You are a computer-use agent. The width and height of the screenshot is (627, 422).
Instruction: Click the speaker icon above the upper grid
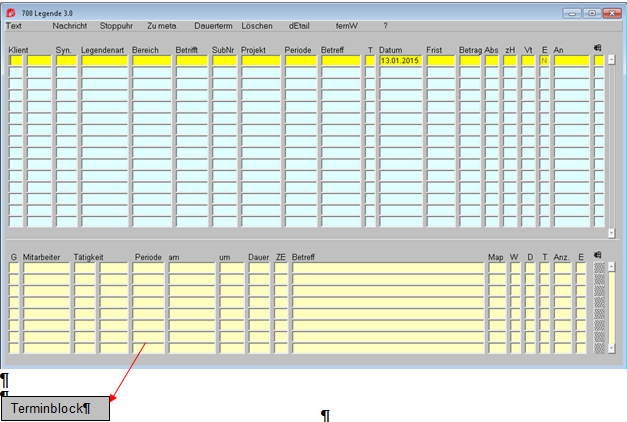pyautogui.click(x=597, y=48)
